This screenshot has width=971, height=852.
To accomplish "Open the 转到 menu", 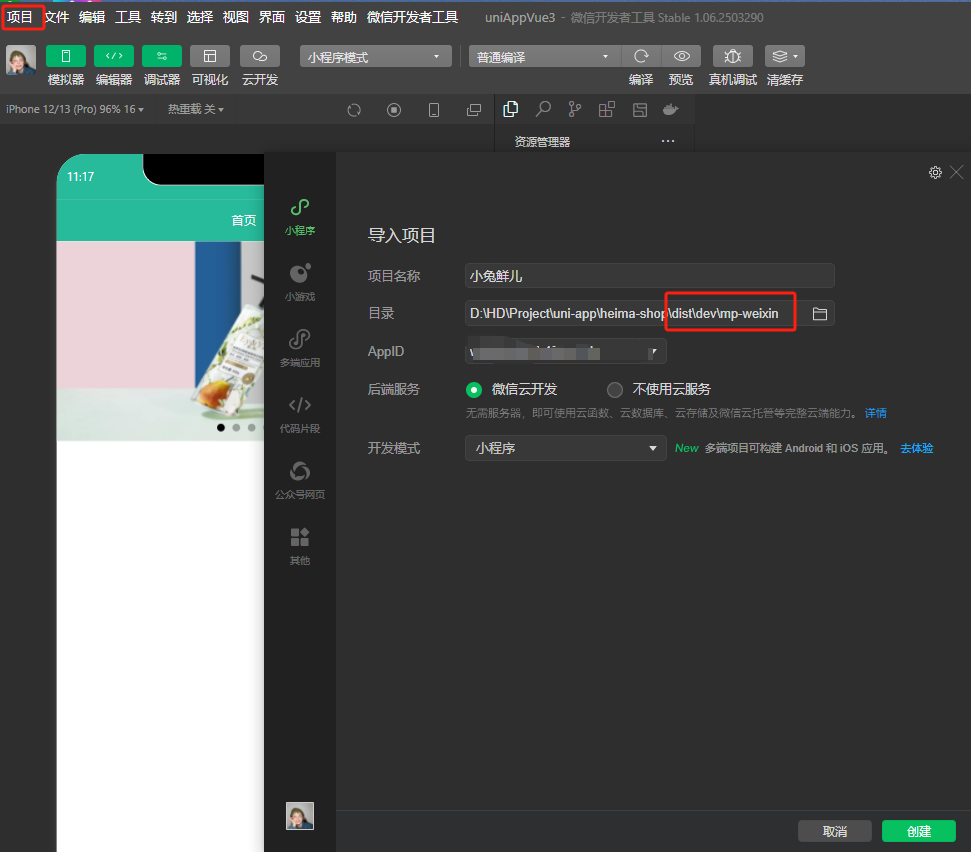I will click(x=164, y=17).
